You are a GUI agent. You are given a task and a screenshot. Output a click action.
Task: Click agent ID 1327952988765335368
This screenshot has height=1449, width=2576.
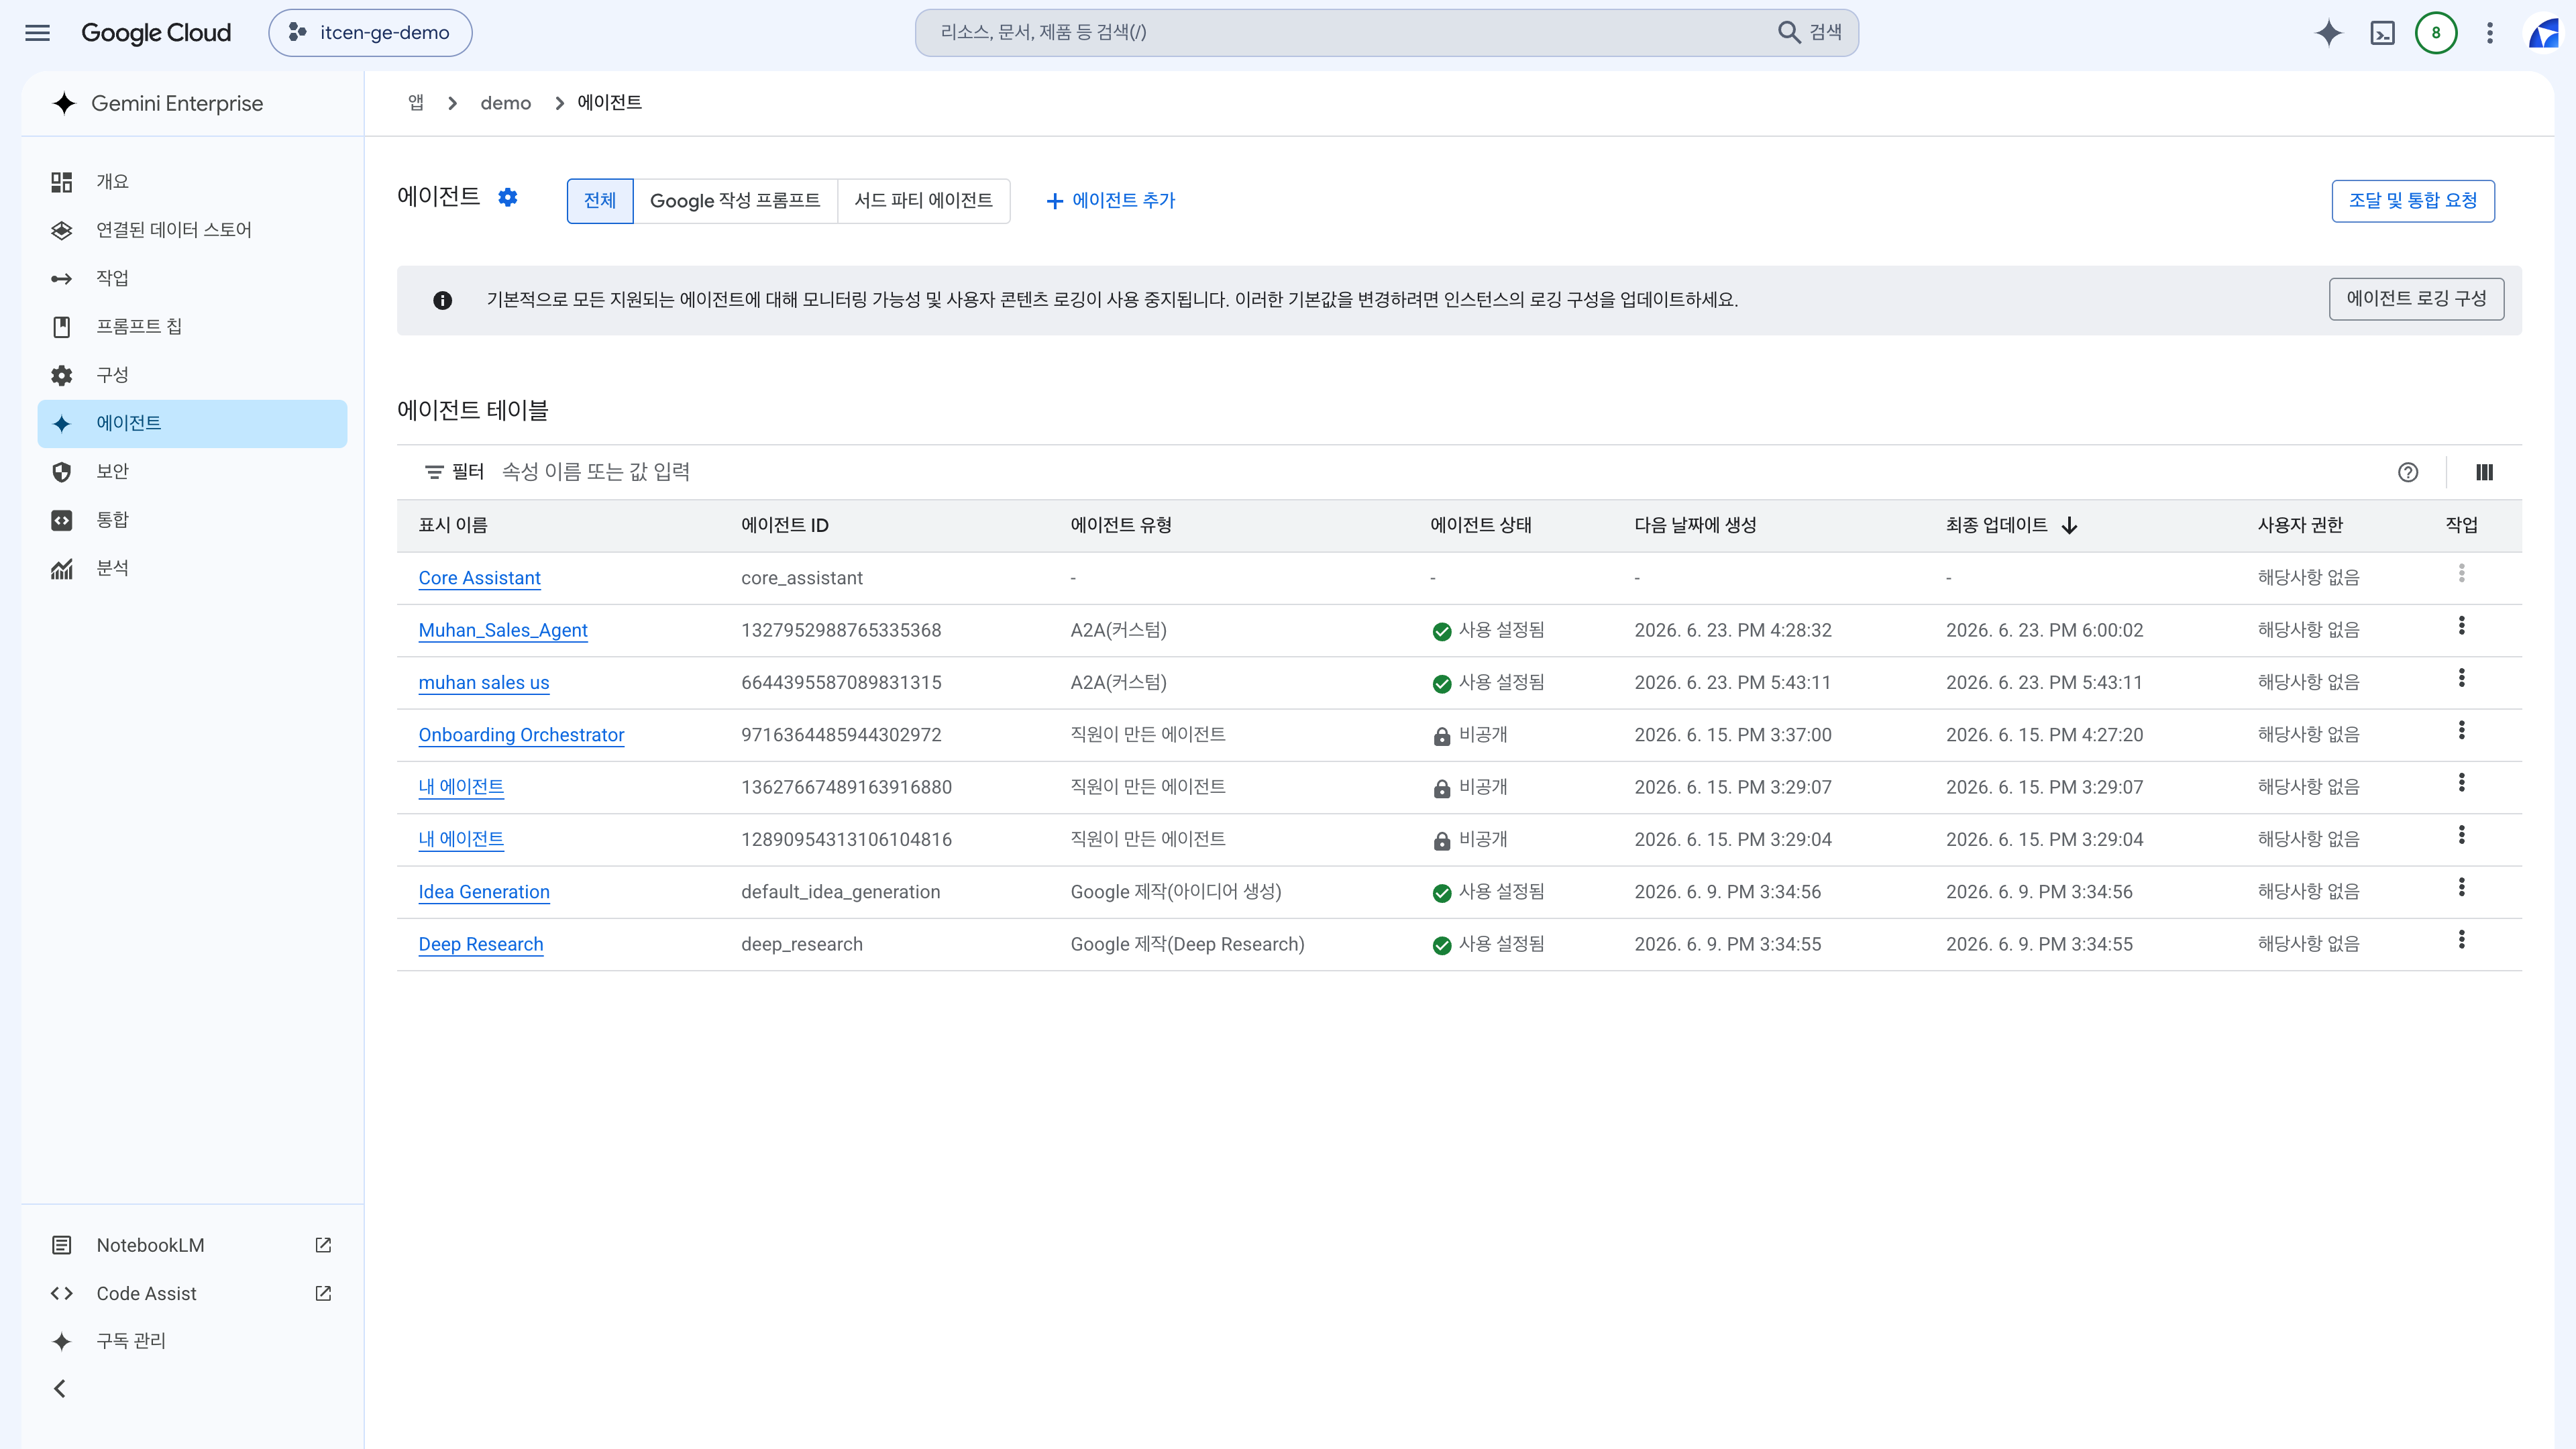tap(841, 630)
